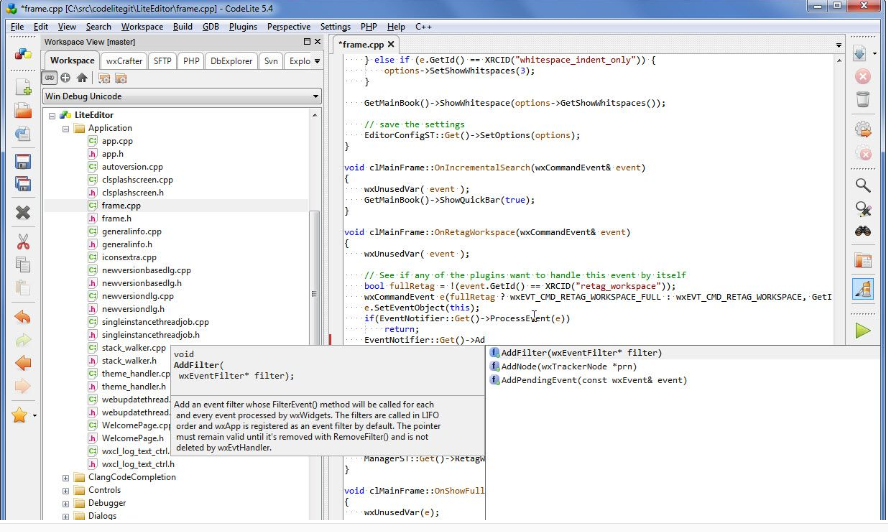This screenshot has height=532, width=888.
Task: Click the undo curved arrow icon
Action: click(23, 317)
